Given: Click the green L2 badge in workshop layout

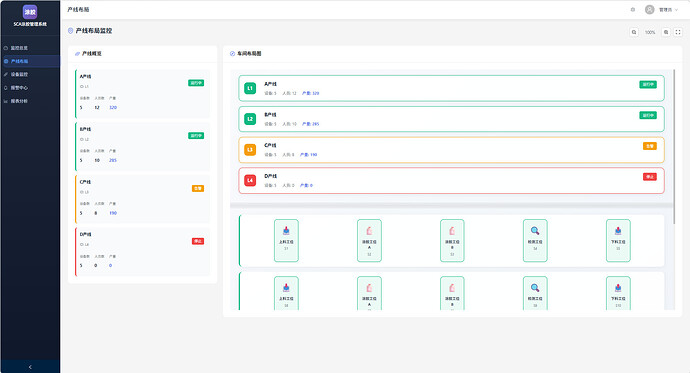Looking at the screenshot, I should [250, 119].
